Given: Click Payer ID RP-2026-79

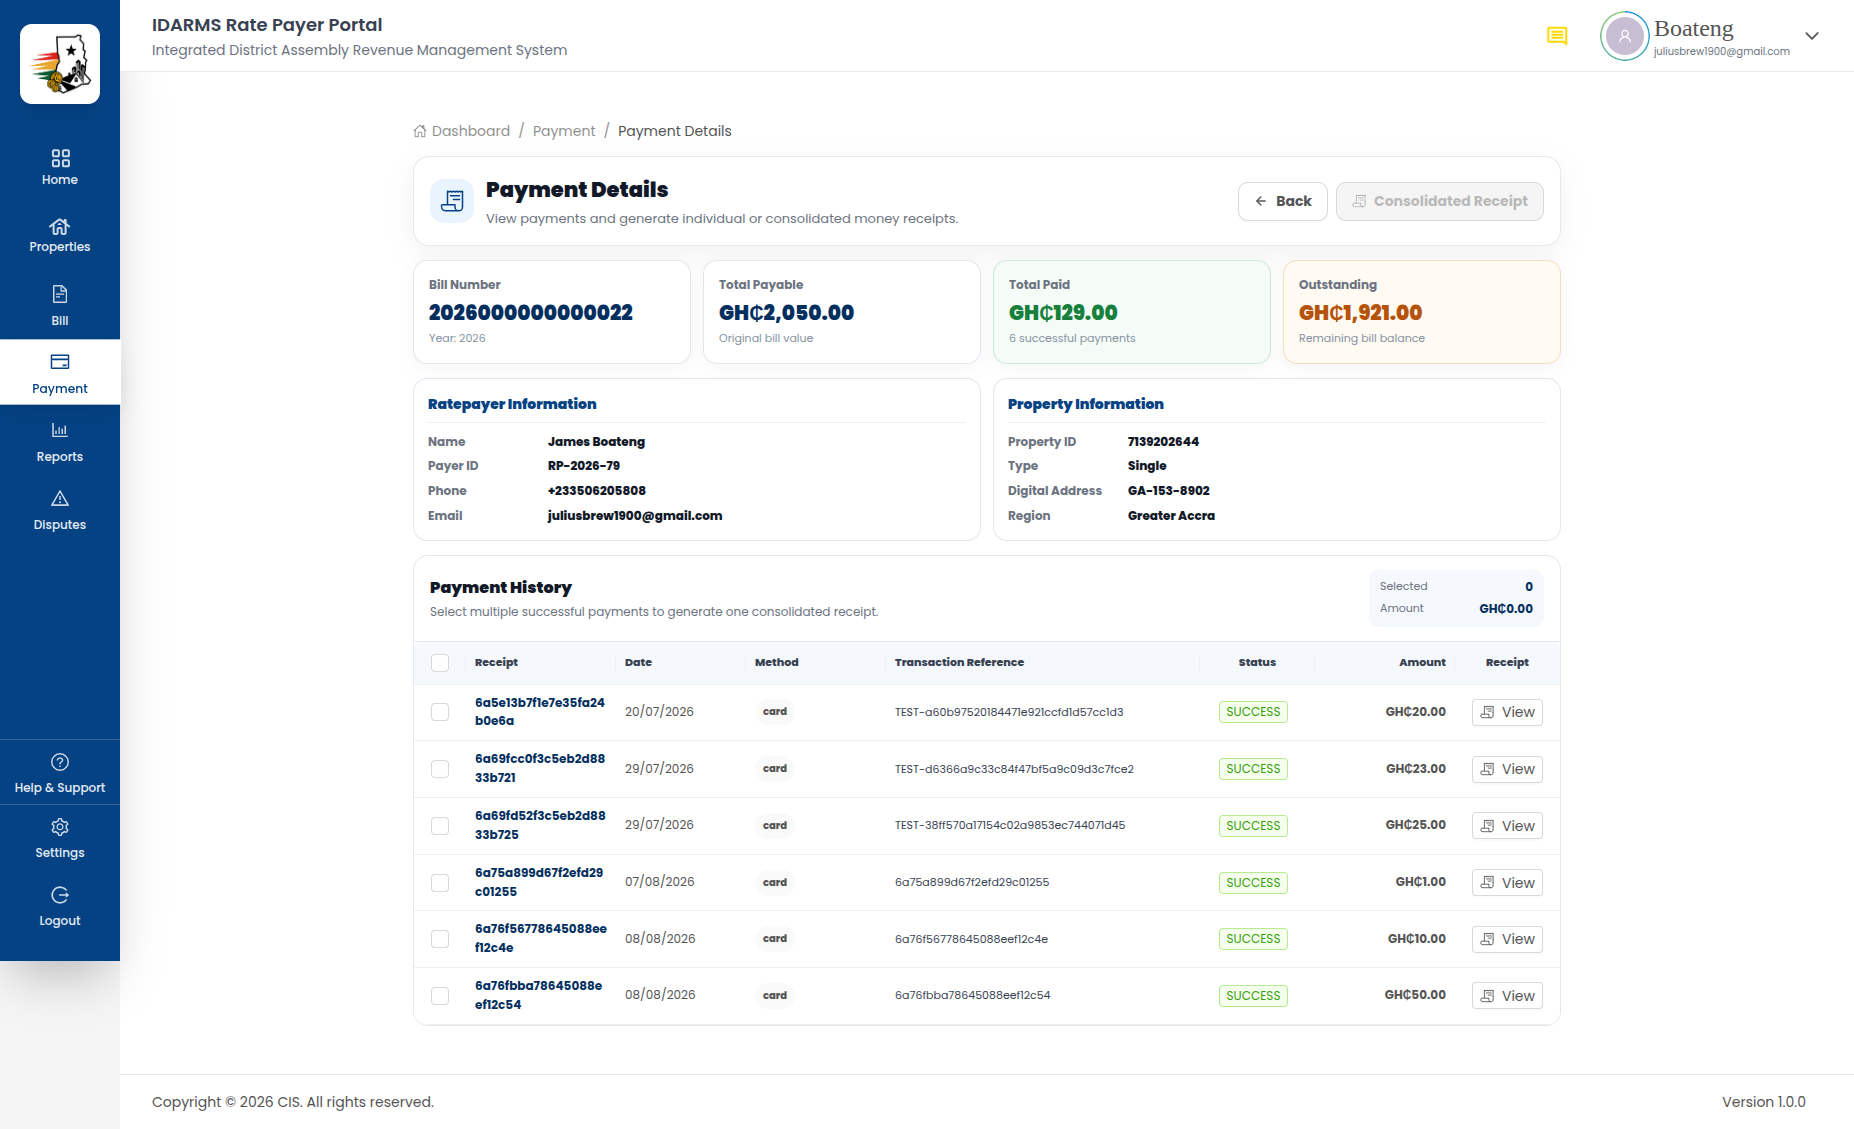Looking at the screenshot, I should pyautogui.click(x=584, y=466).
